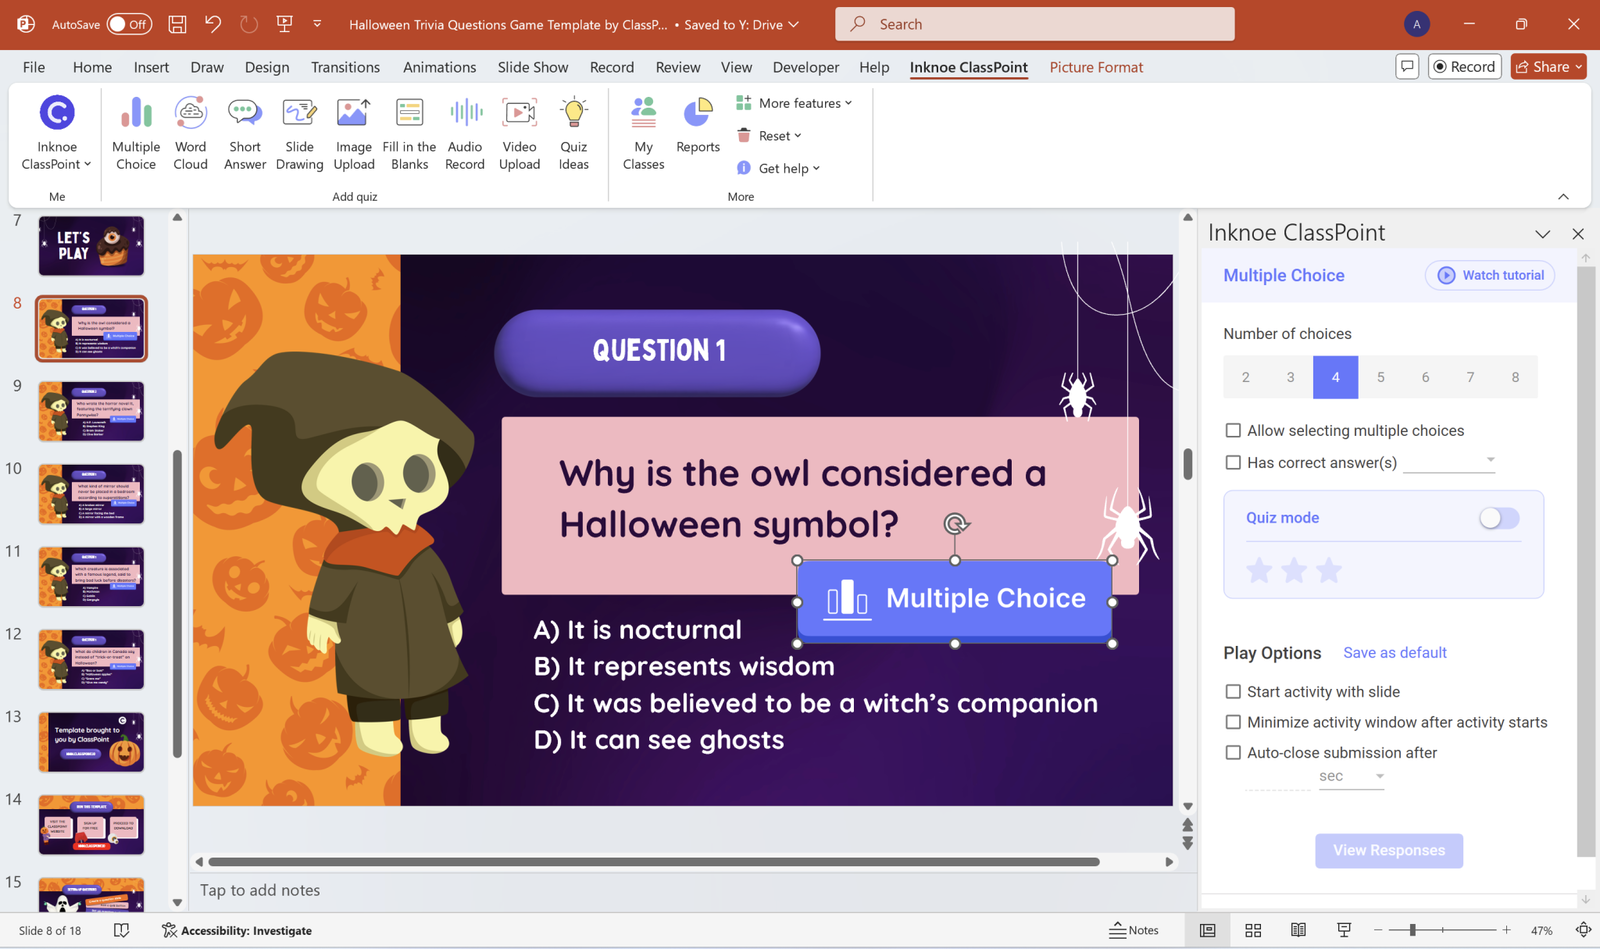This screenshot has height=949, width=1600.
Task: Open the Developer ribbon tab
Action: pyautogui.click(x=805, y=67)
